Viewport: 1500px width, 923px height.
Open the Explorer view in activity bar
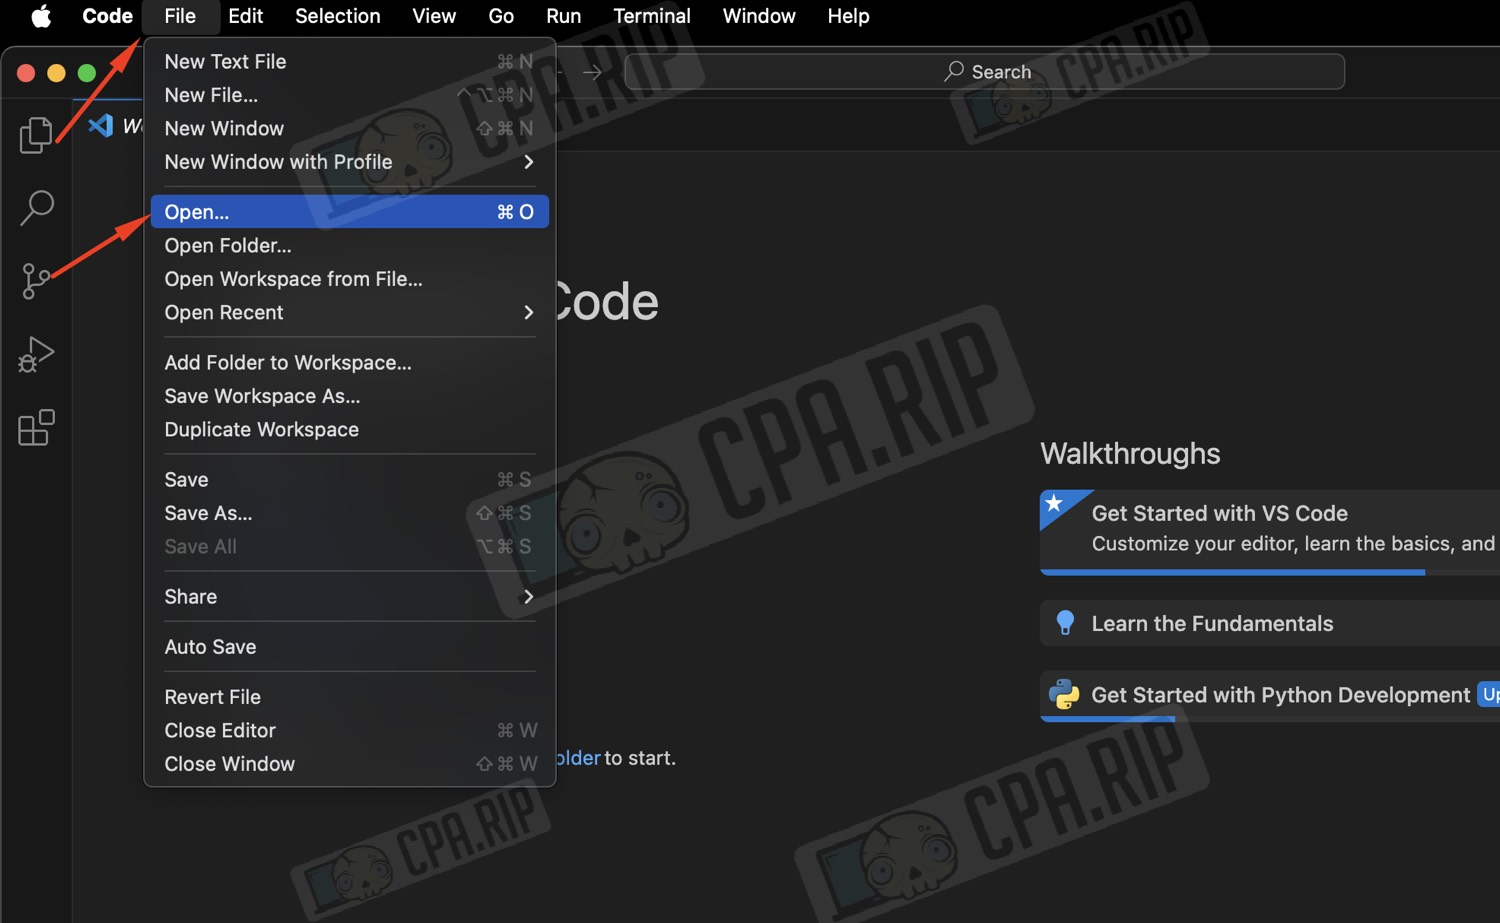tap(36, 135)
